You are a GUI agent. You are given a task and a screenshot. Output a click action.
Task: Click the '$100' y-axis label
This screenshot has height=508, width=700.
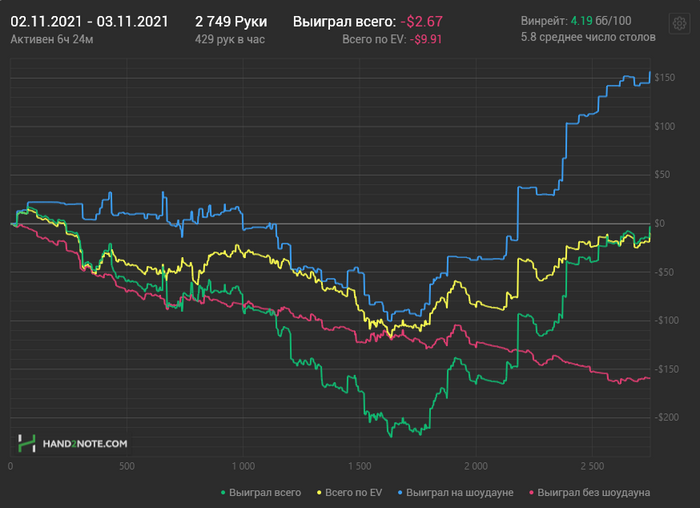665,126
